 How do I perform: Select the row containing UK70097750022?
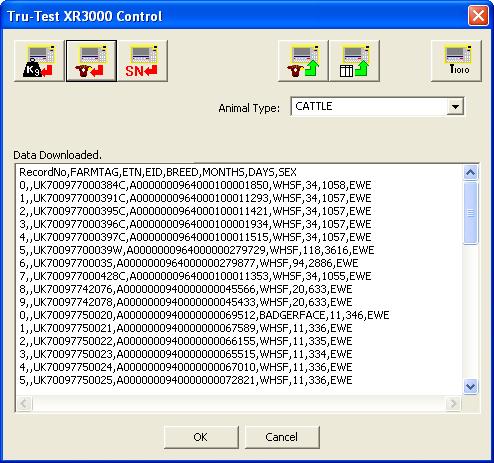click(x=186, y=341)
